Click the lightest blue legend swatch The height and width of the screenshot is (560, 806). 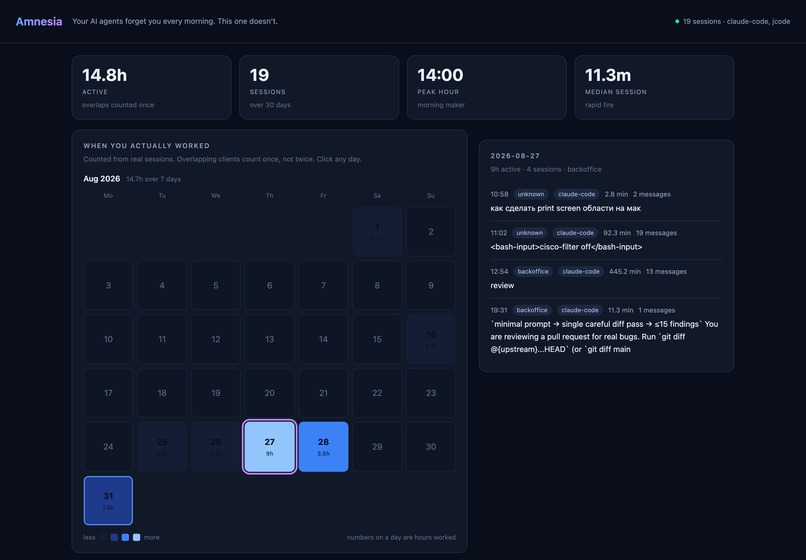point(137,537)
